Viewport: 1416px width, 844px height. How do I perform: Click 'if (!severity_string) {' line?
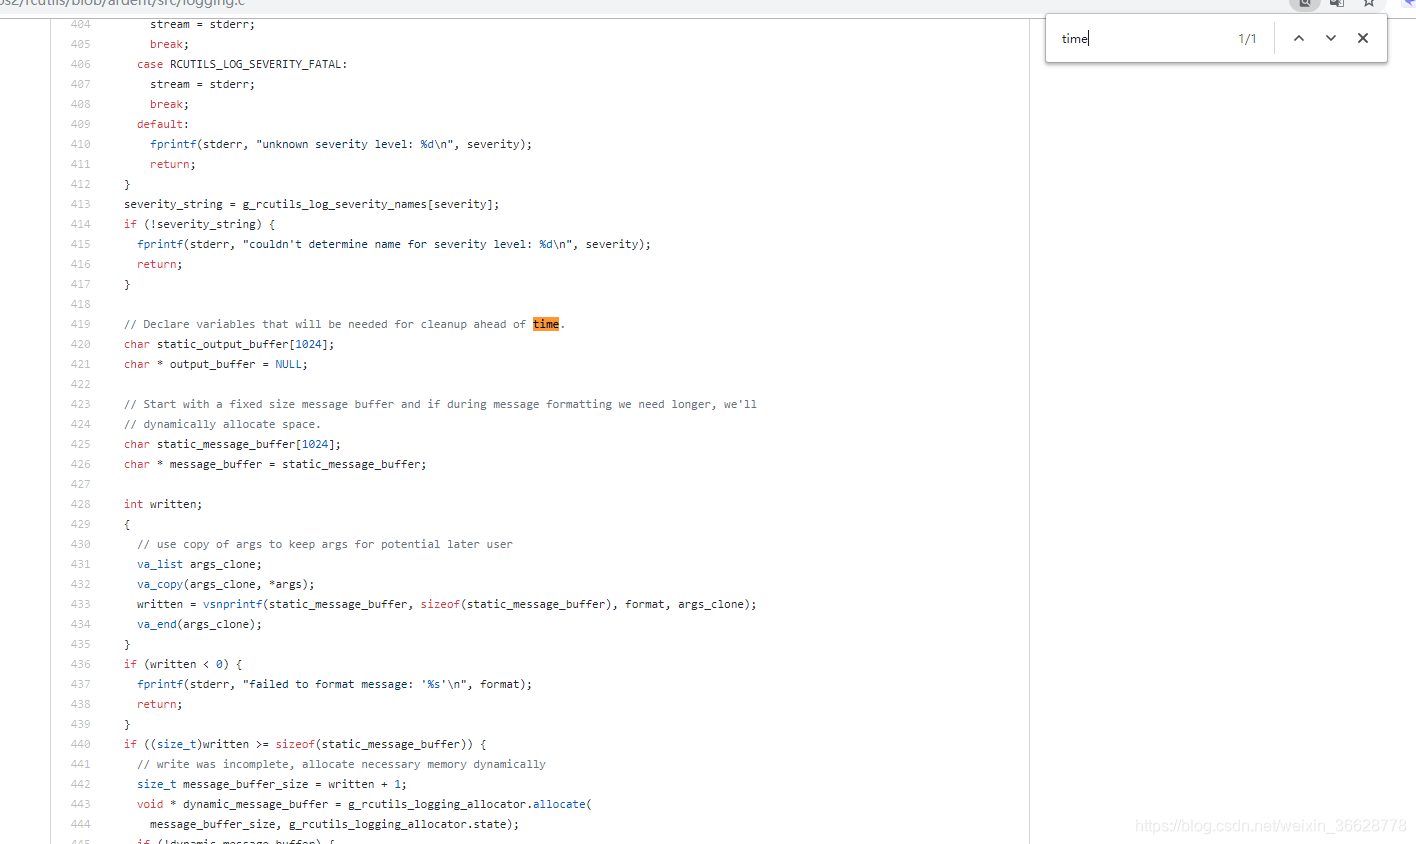pyautogui.click(x=199, y=224)
